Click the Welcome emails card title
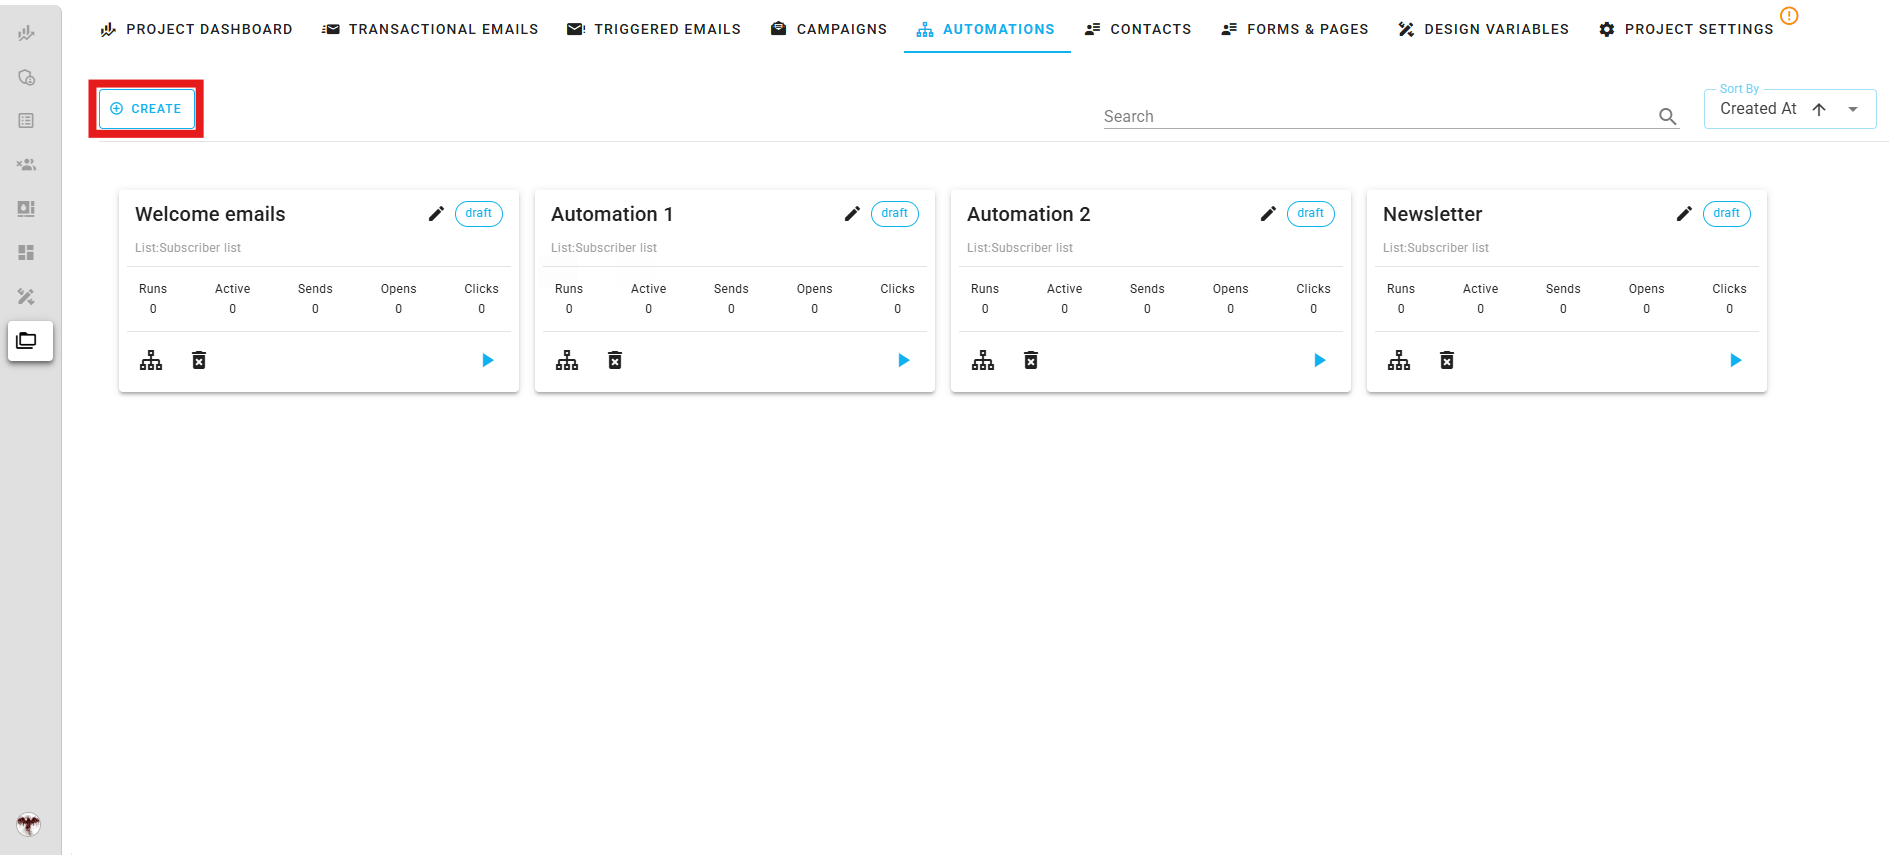 (210, 214)
